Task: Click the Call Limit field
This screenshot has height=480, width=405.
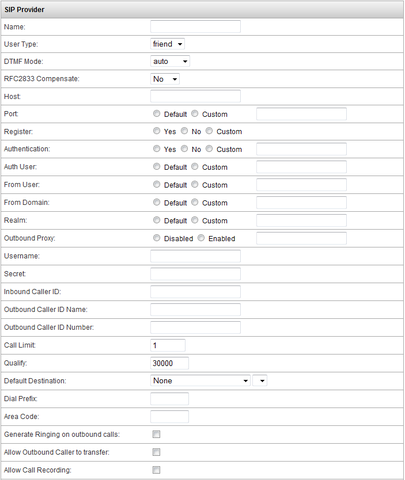Action: [168, 345]
